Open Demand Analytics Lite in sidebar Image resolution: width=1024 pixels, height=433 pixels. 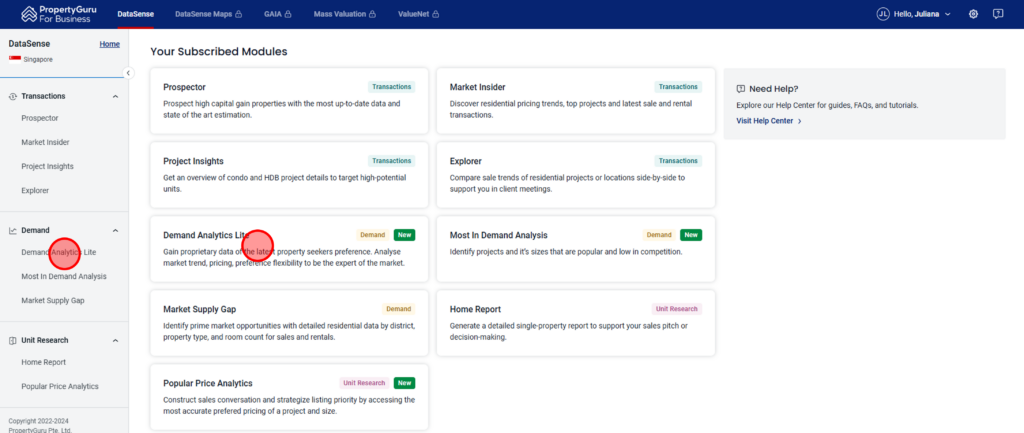point(59,252)
